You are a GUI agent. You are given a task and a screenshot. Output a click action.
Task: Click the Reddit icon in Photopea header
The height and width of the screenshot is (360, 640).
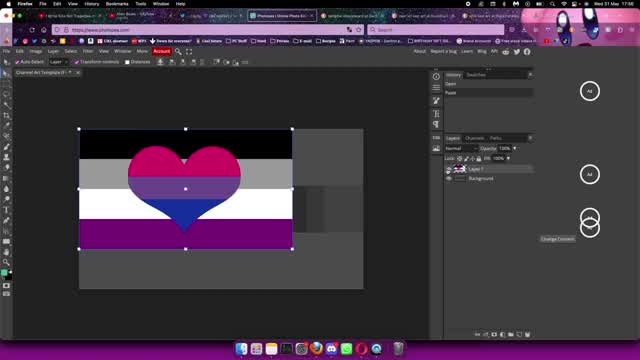(x=506, y=52)
